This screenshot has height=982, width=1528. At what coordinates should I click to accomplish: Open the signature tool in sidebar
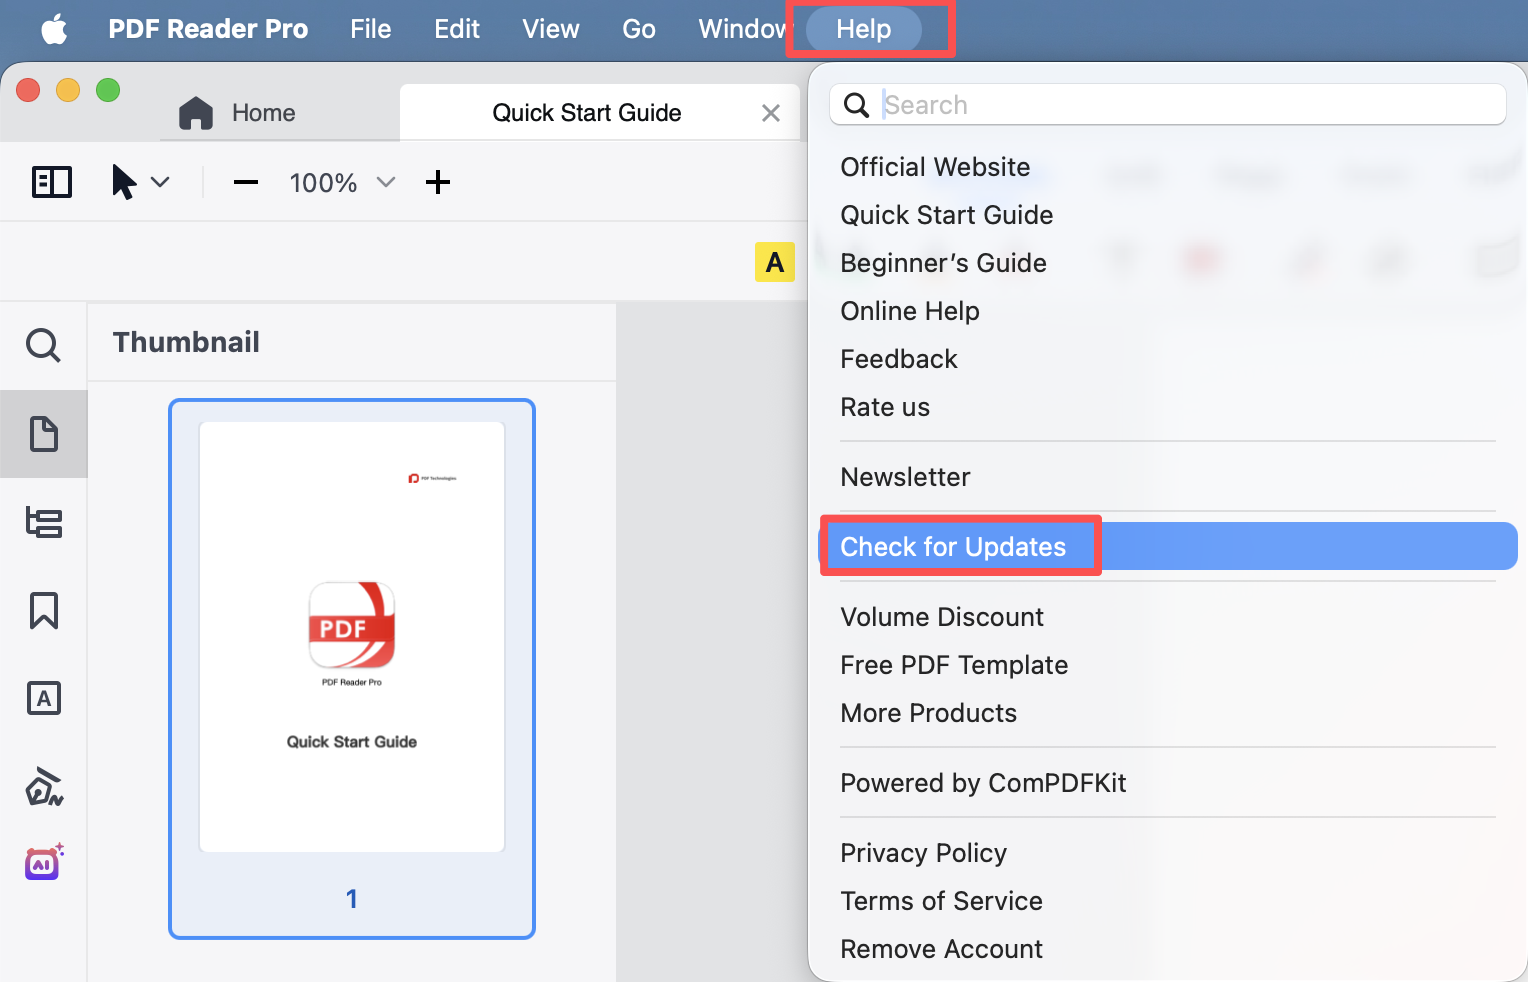43,787
